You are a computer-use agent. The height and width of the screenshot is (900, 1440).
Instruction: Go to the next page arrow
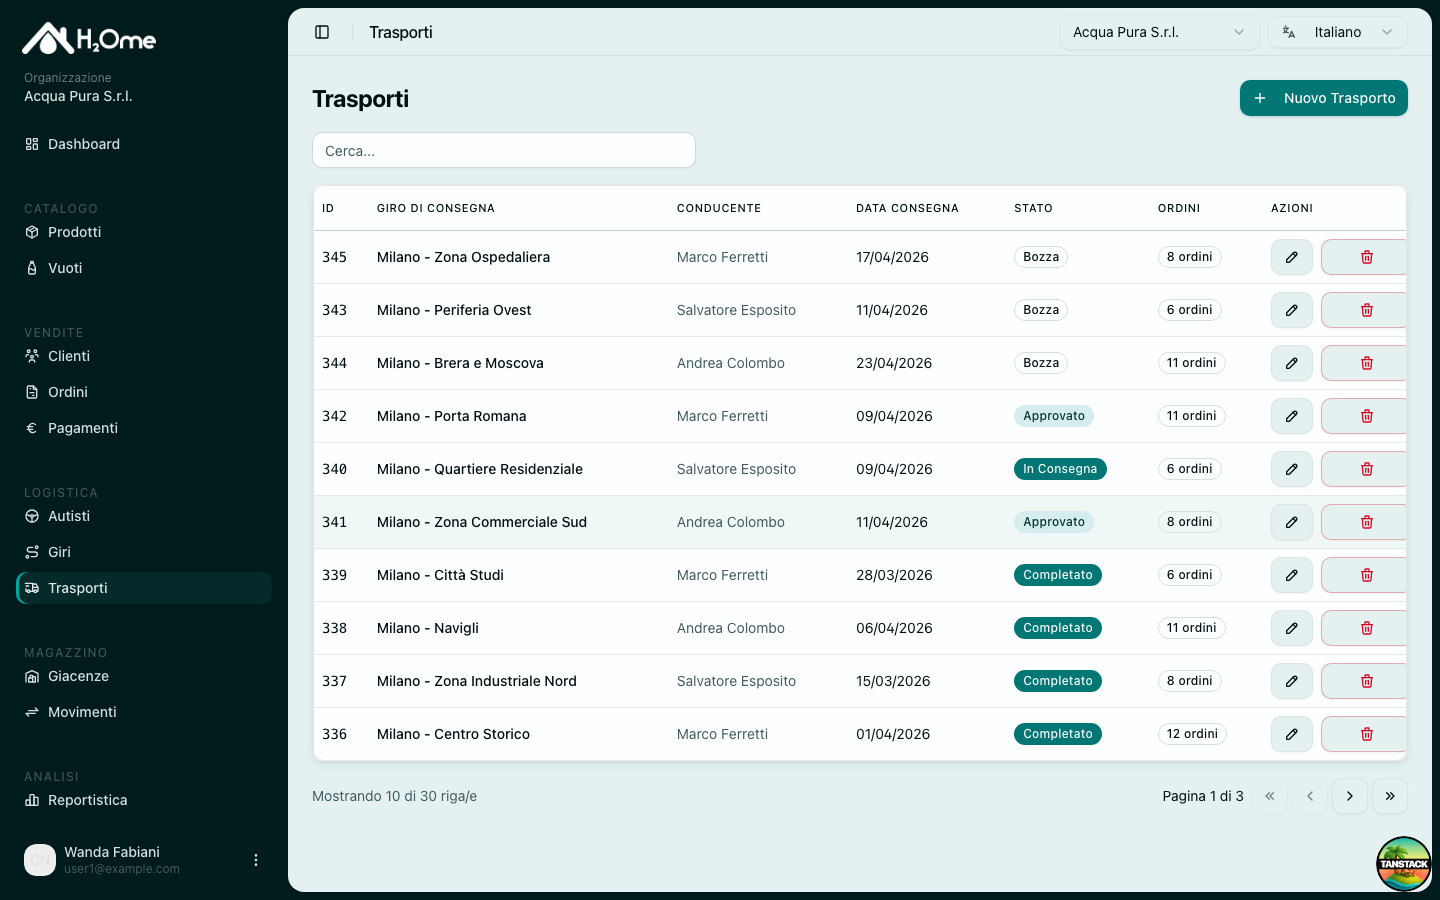[1350, 796]
